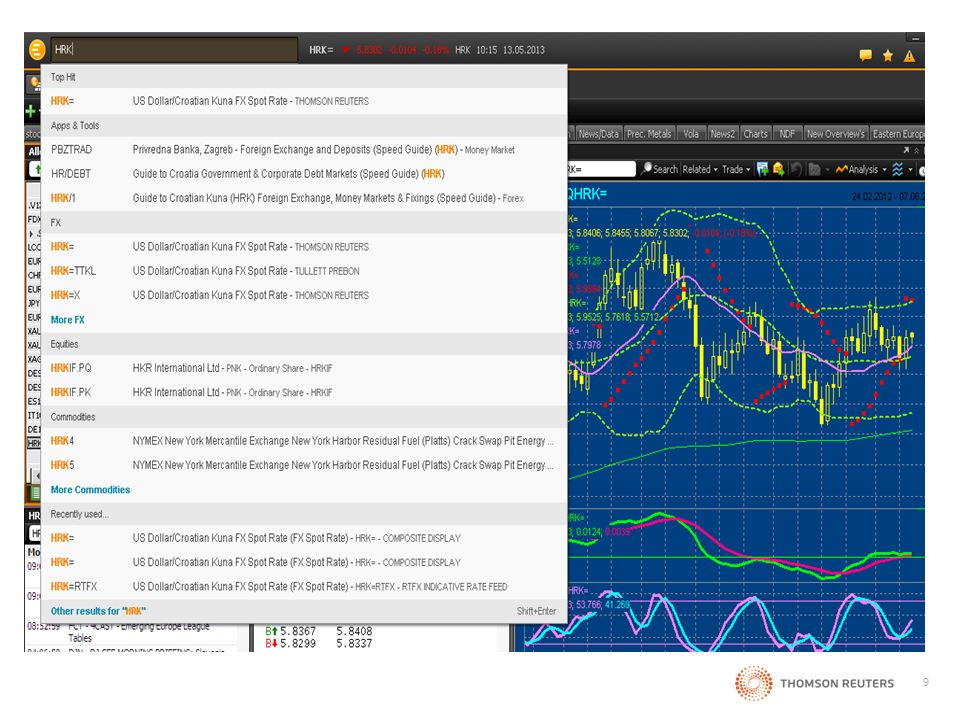Open the Related dropdown in chart toolbar
The width and height of the screenshot is (960, 720).
(x=700, y=169)
